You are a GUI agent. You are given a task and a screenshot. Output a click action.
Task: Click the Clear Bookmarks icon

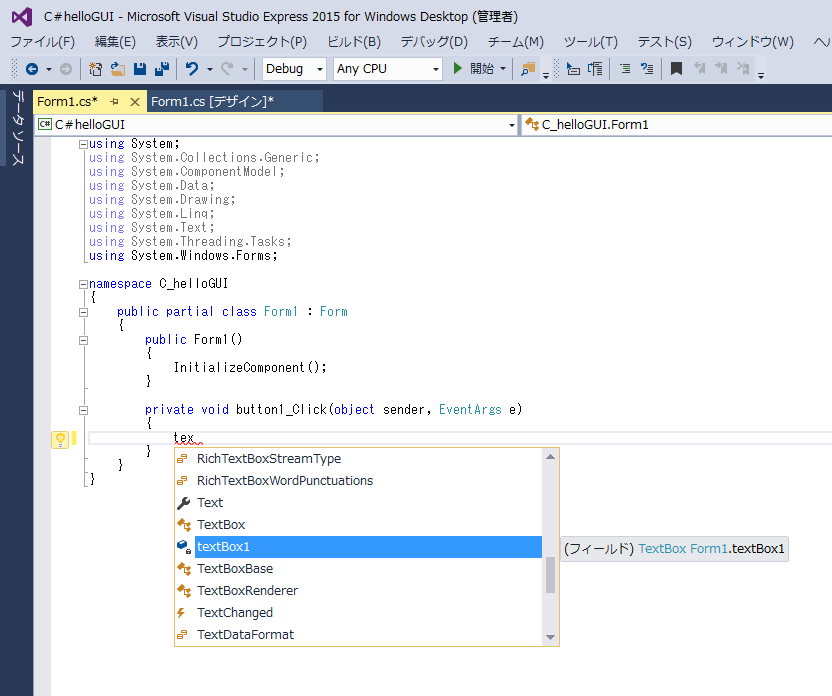click(x=743, y=69)
